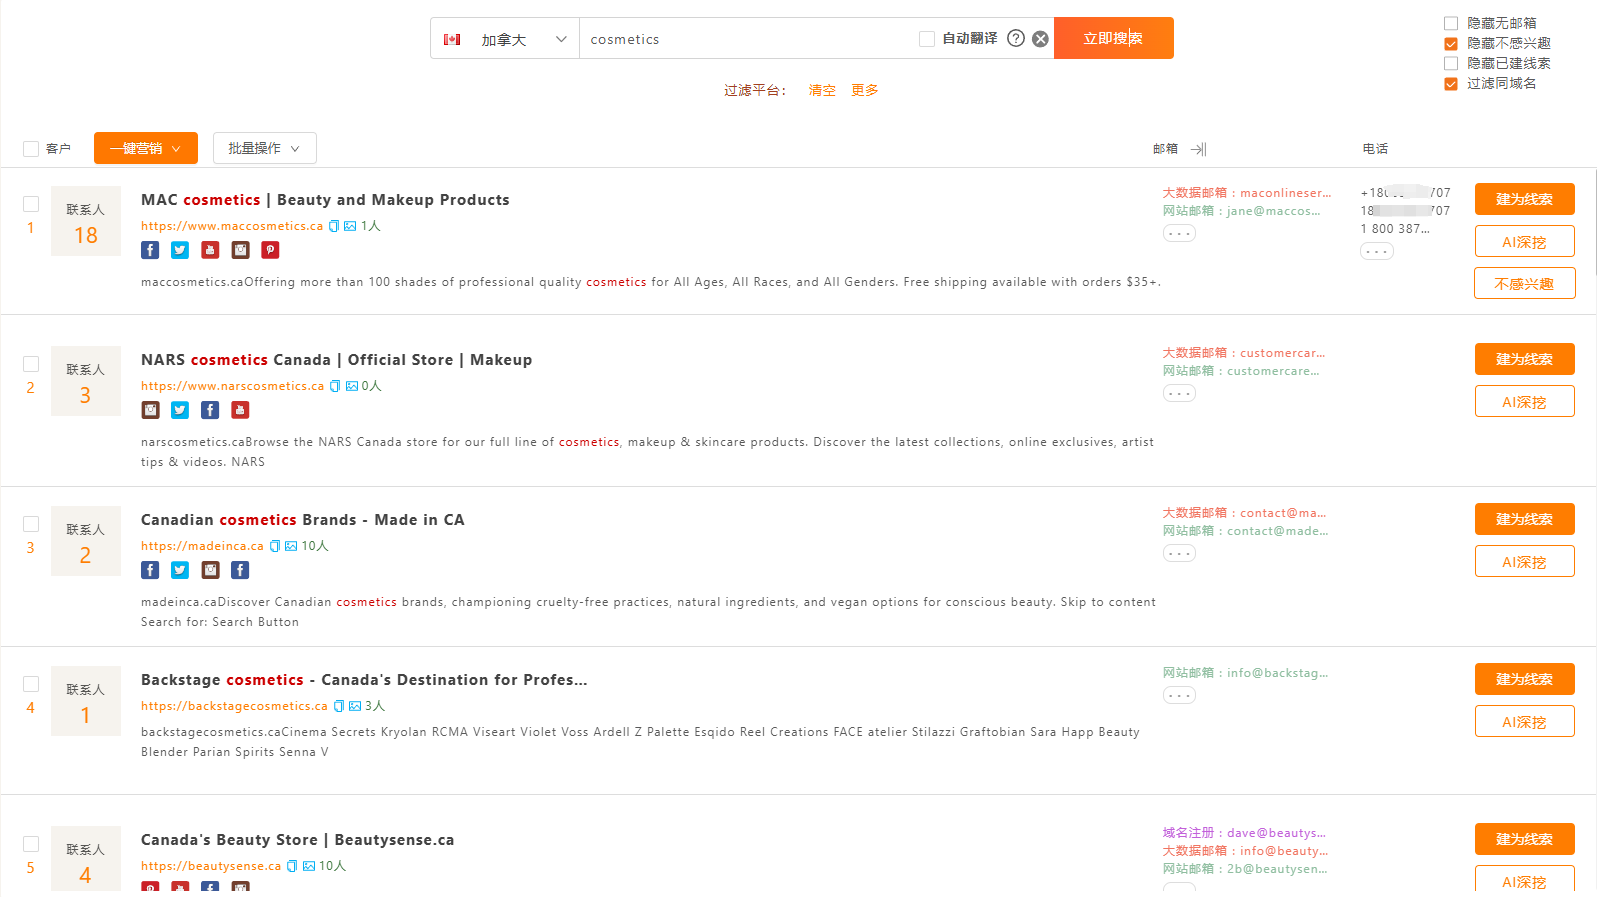The image size is (1597, 897).
Task: Open NARS cosmetics Instagram icon
Action: (150, 410)
